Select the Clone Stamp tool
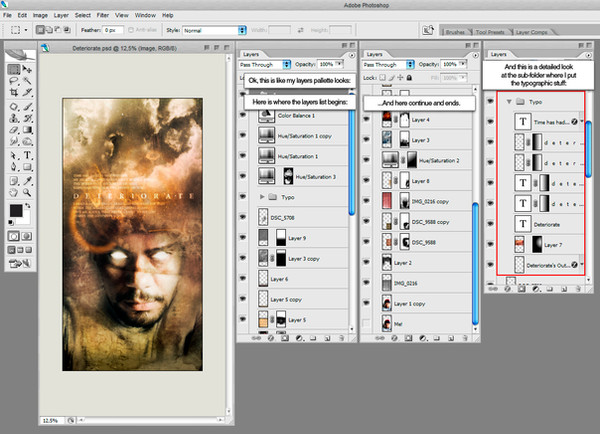The height and width of the screenshot is (434, 600). pos(14,118)
